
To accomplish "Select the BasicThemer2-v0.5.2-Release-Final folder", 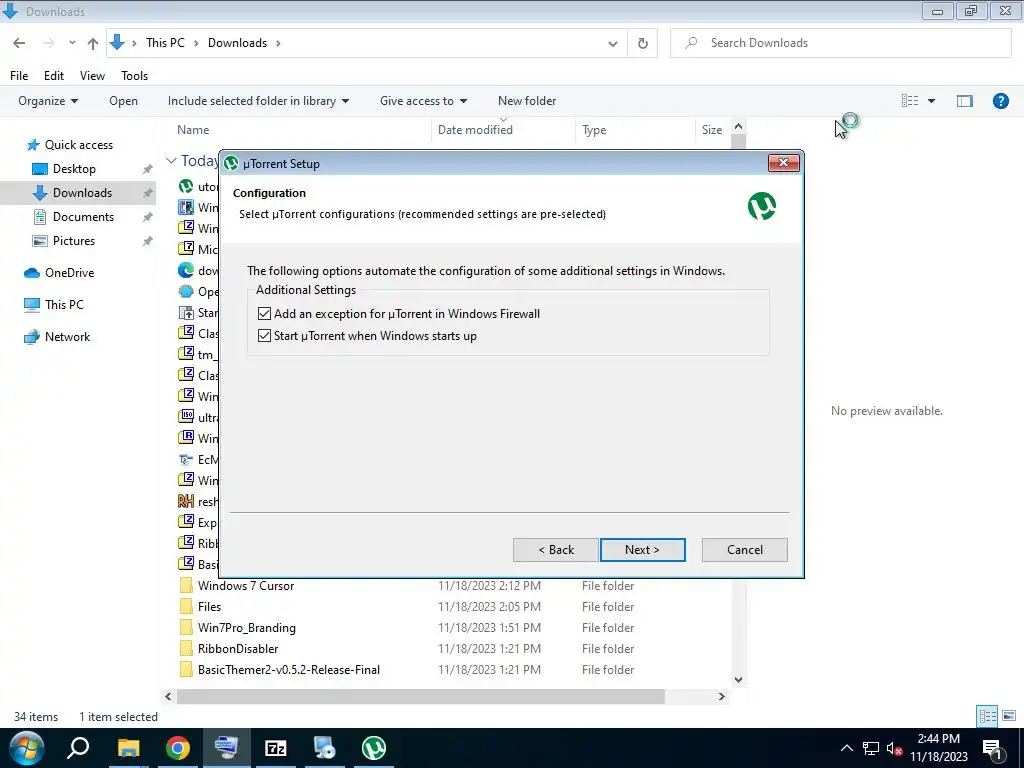I will pos(289,669).
